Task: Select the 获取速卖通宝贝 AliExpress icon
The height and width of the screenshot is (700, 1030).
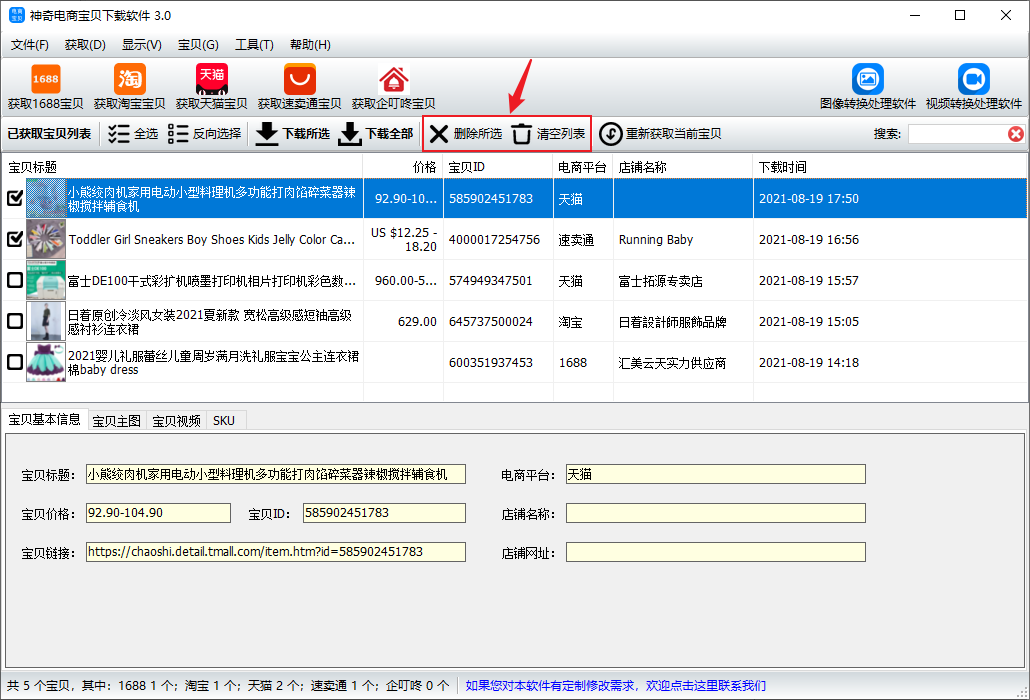Action: (x=300, y=79)
